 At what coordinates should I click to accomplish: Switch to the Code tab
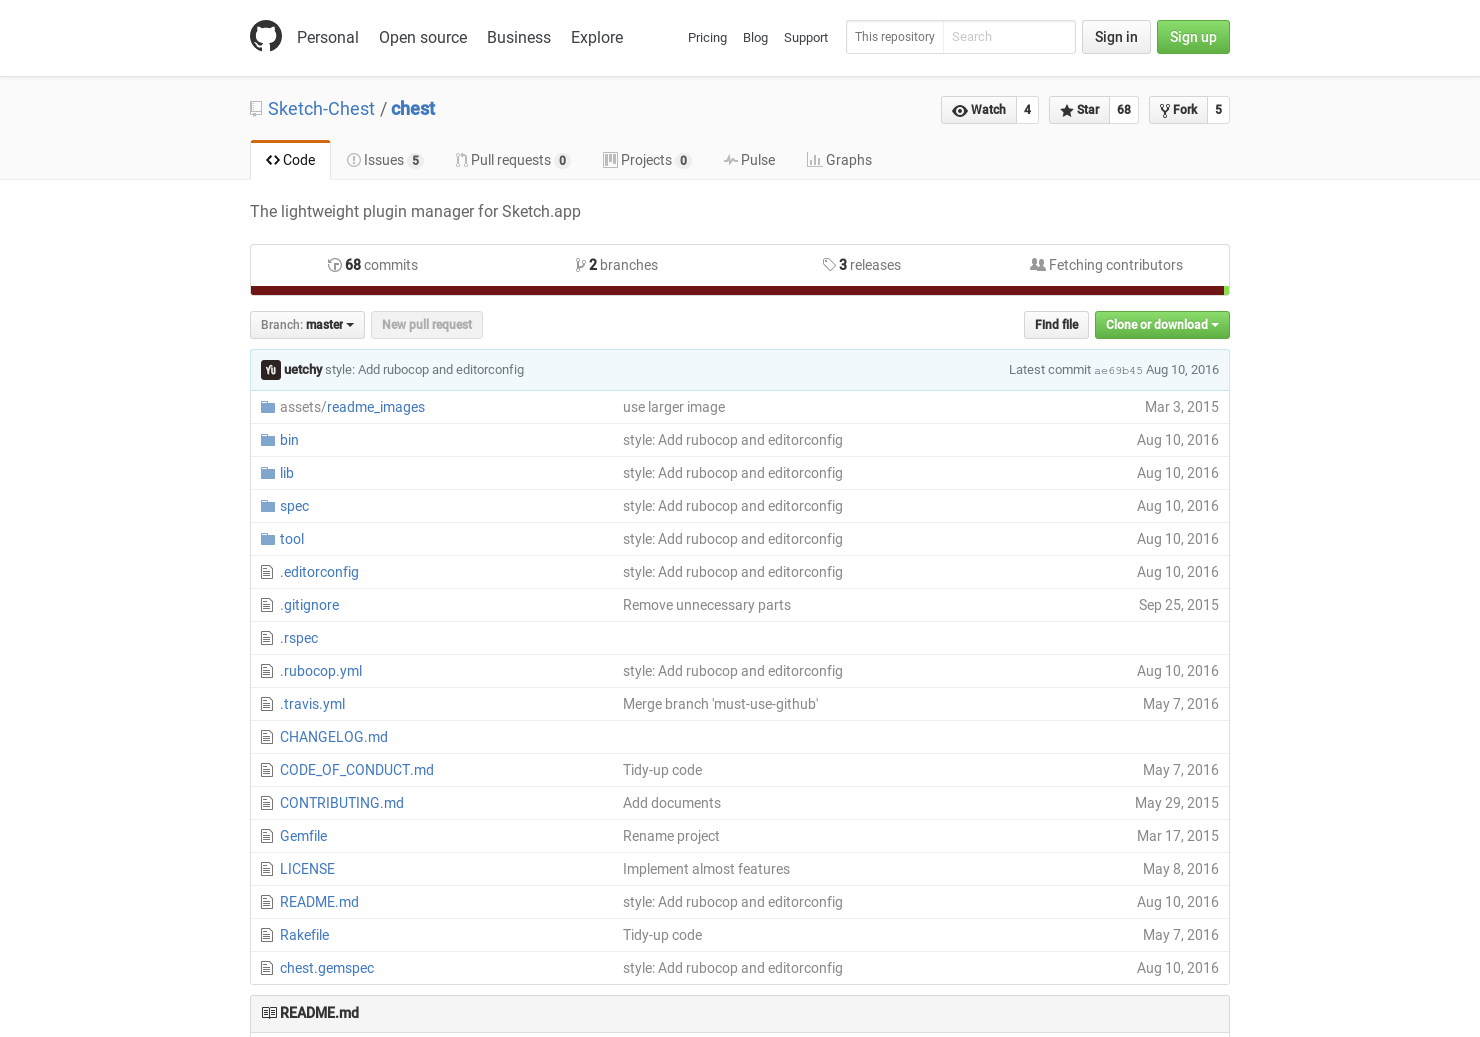tap(291, 160)
